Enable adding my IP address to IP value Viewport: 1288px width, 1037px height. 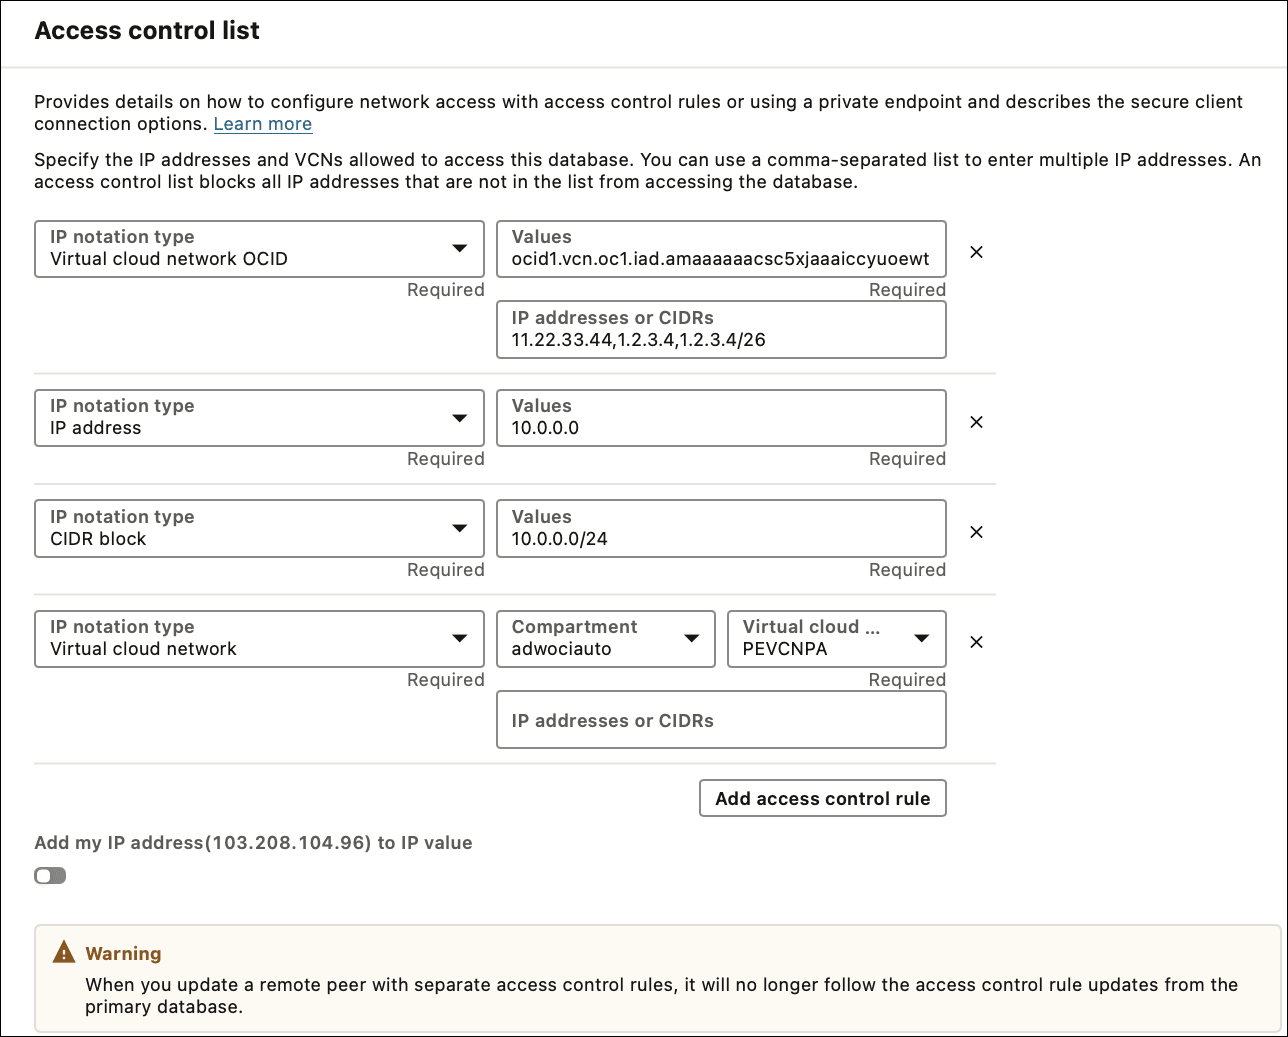coord(50,875)
